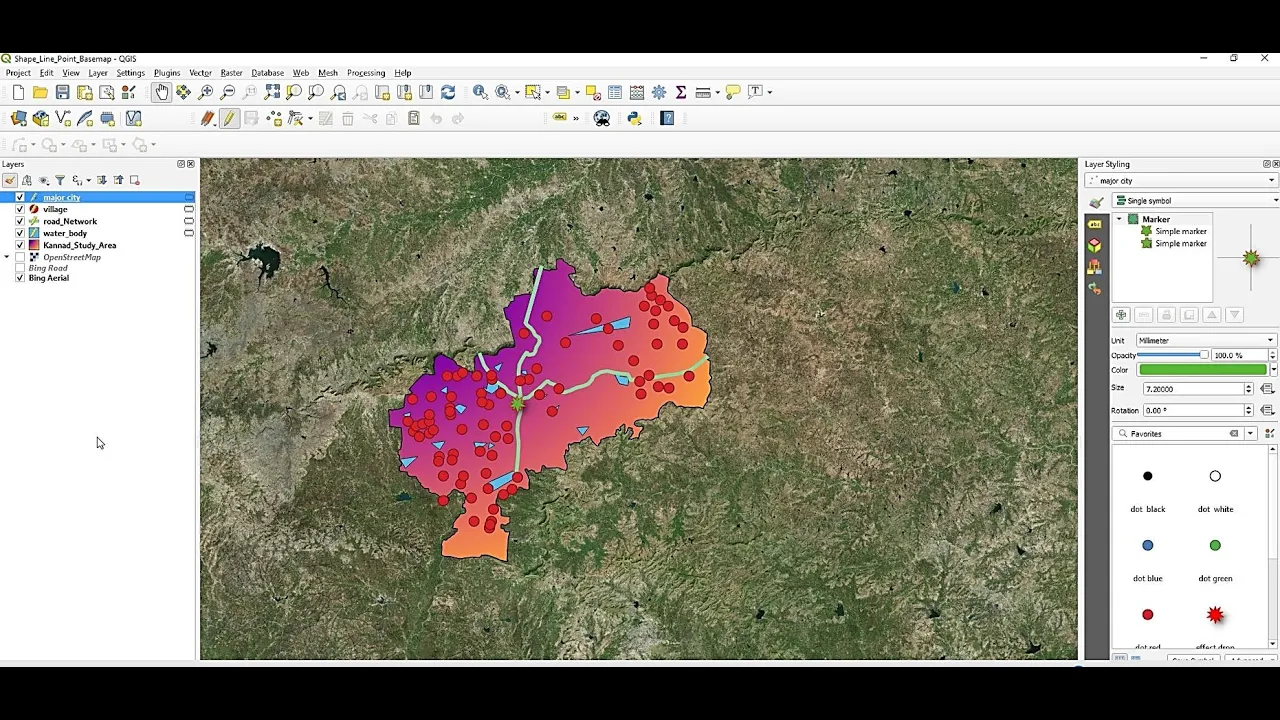This screenshot has width=1280, height=720.
Task: Toggle visibility of Kannad_Study_Area layer
Action: 20,245
